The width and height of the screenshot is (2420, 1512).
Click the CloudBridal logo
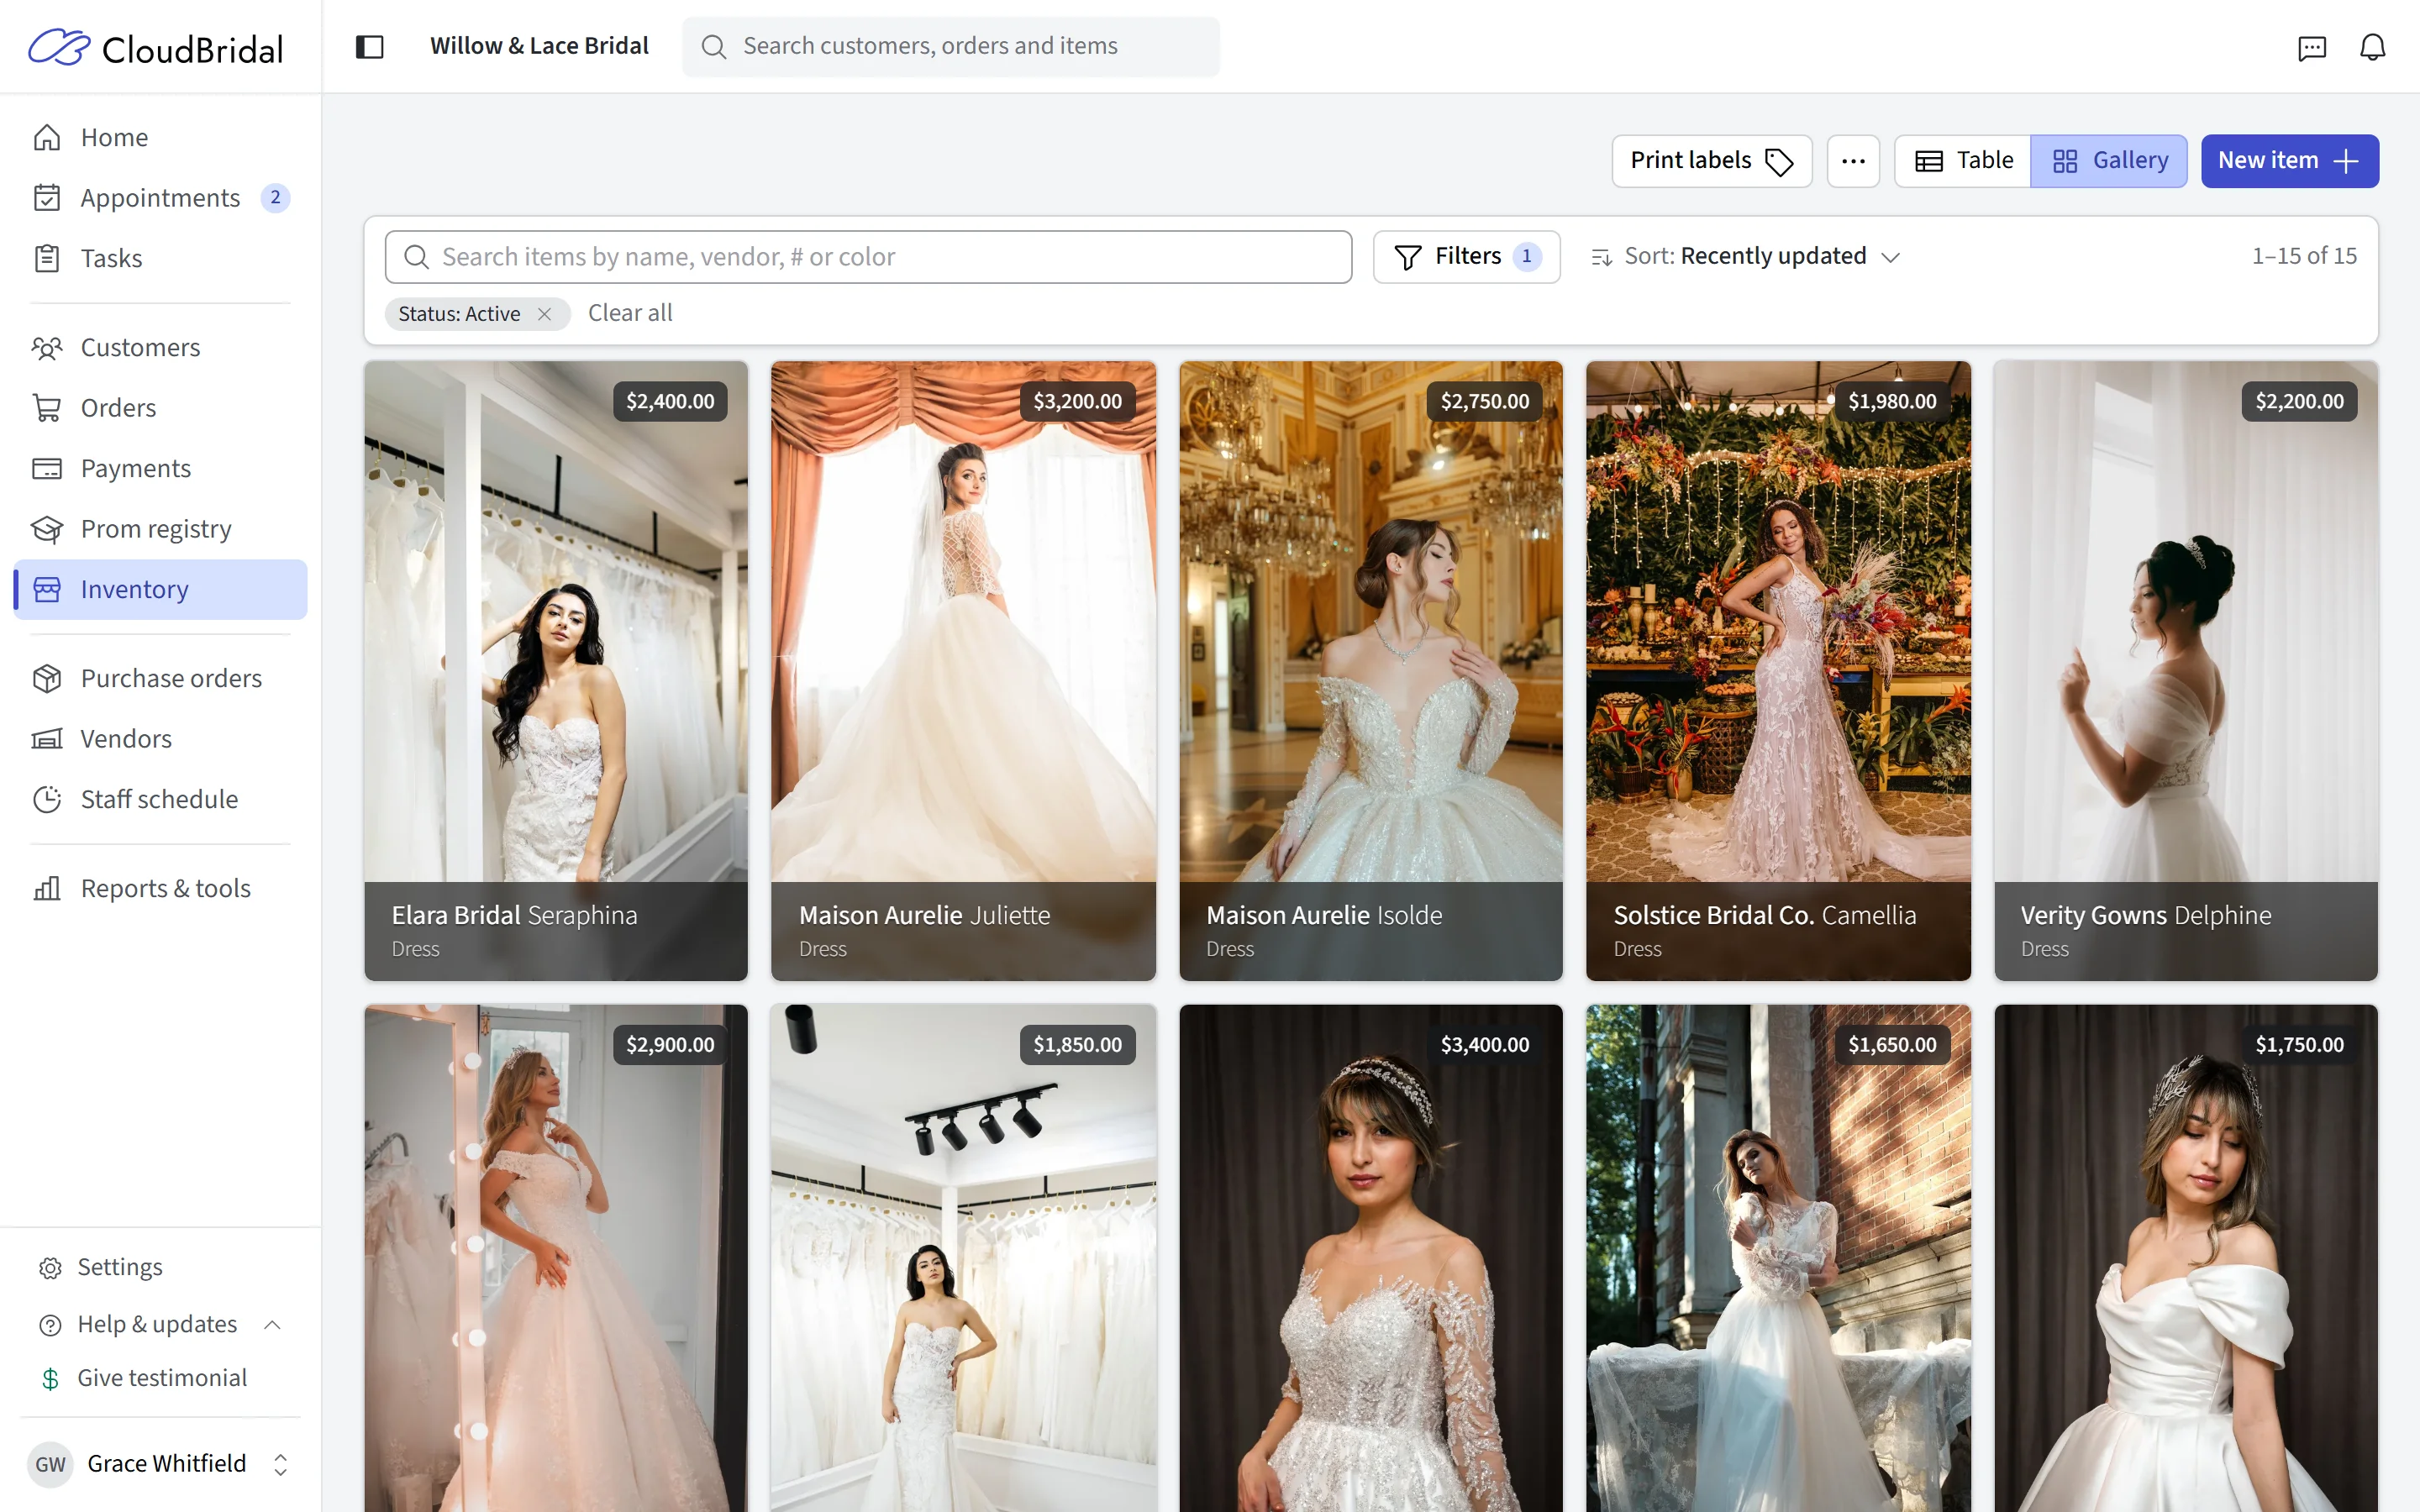[x=156, y=47]
